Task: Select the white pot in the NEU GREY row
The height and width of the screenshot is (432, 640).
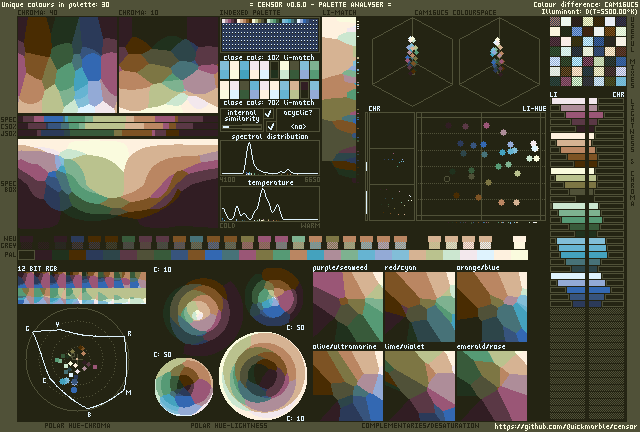Action: coord(519,242)
